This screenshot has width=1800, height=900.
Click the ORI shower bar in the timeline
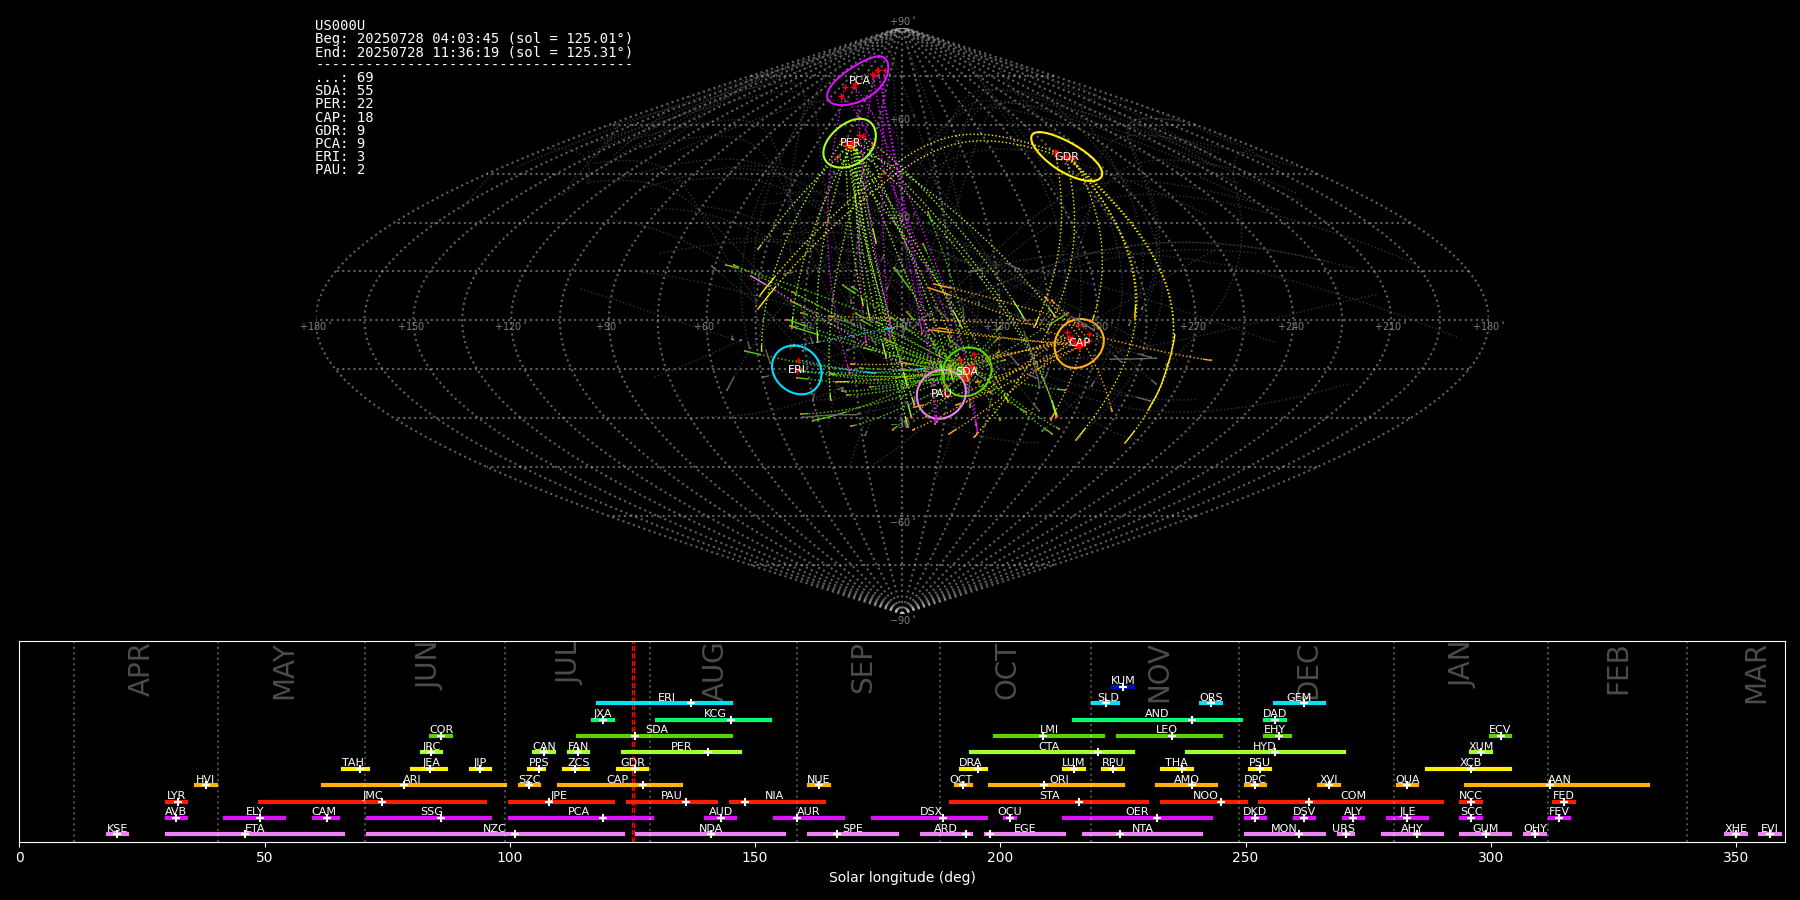[1056, 785]
